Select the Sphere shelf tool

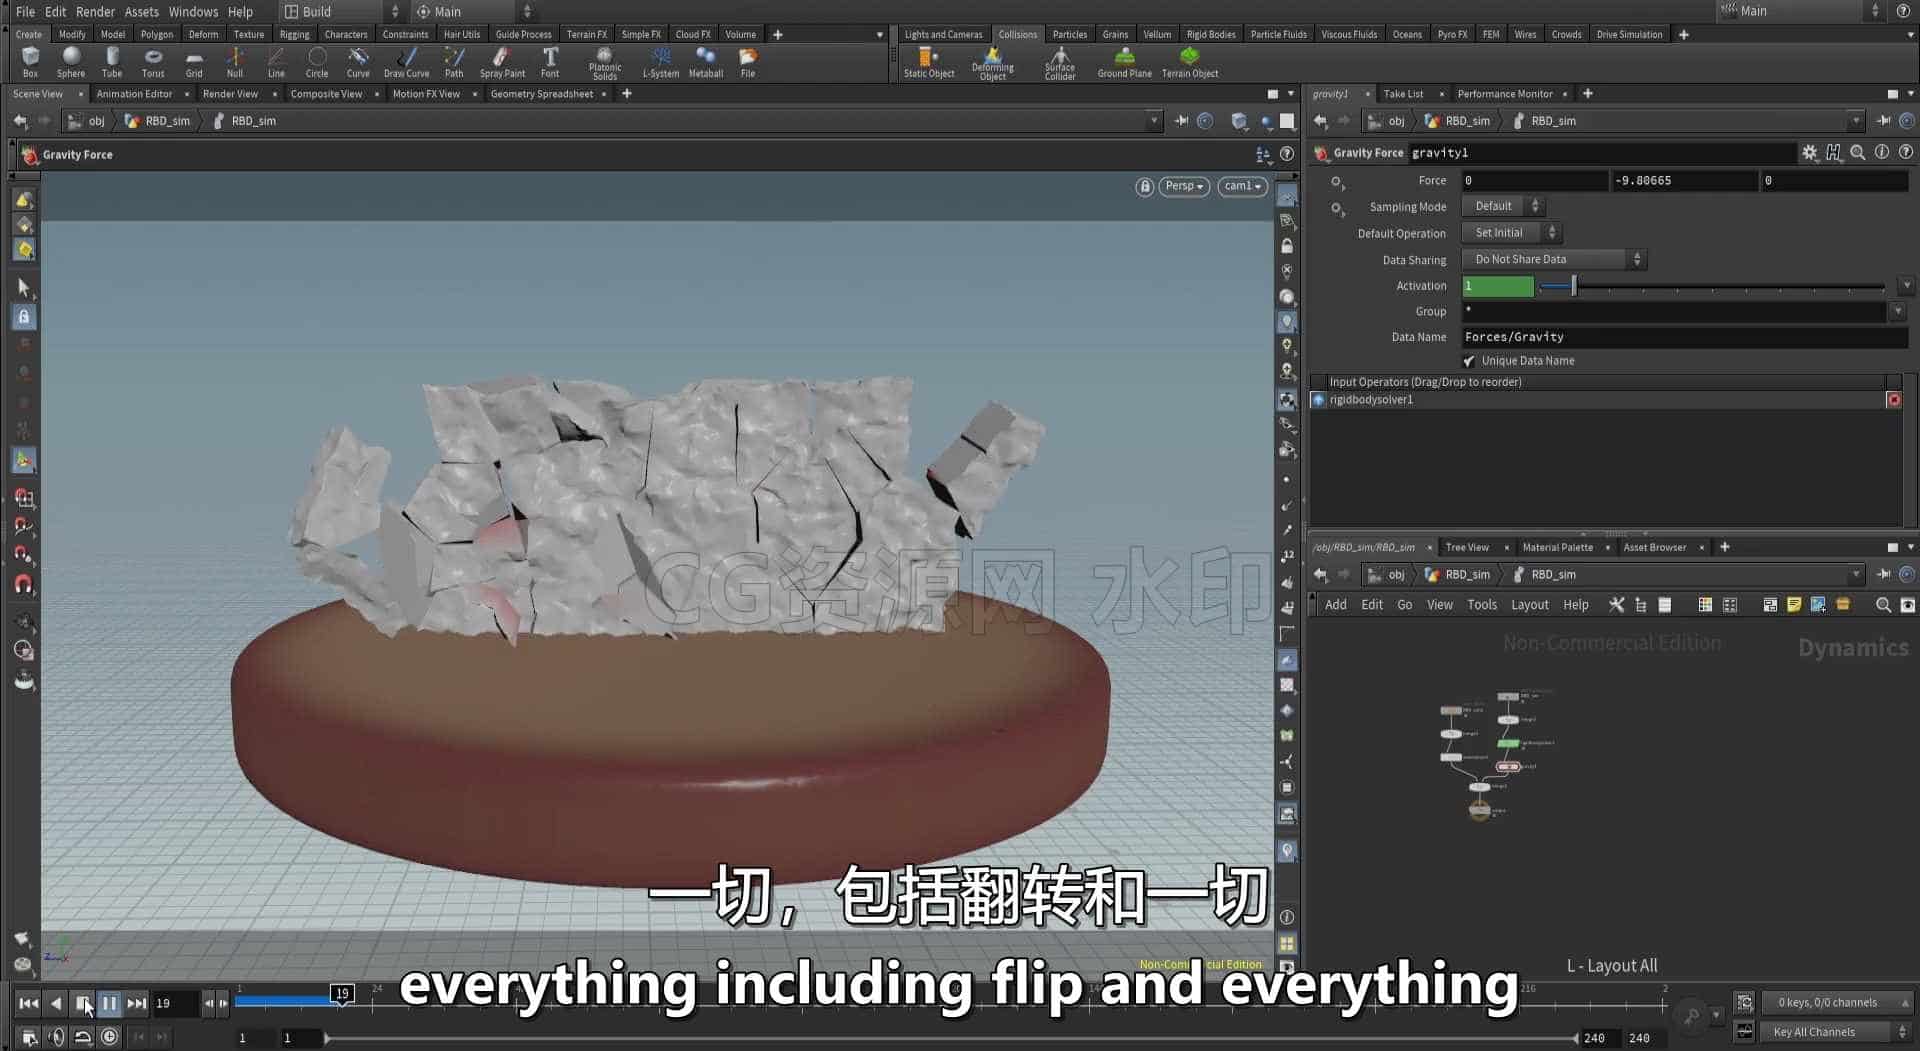click(71, 62)
